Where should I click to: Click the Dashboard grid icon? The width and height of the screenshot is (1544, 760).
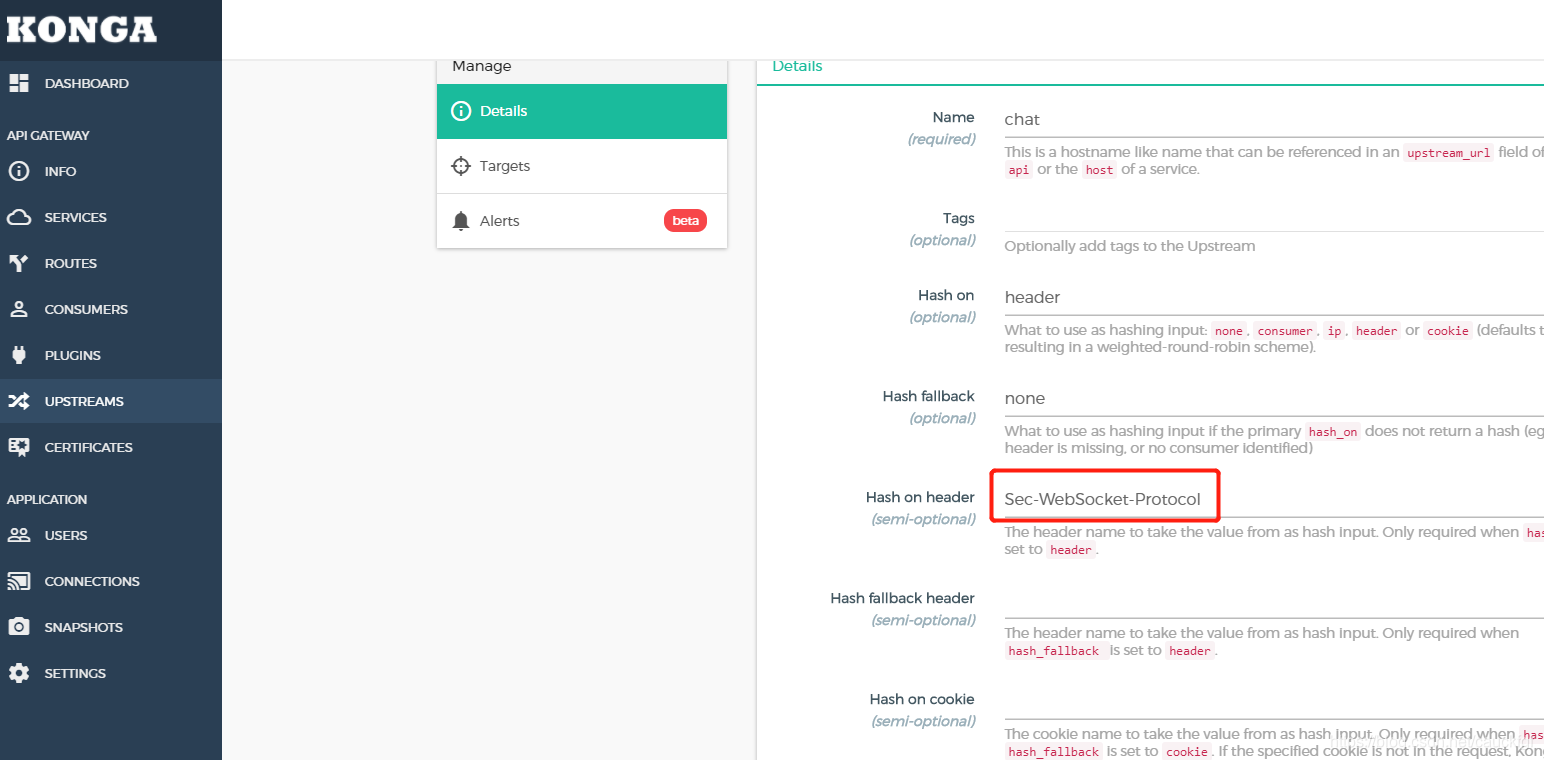click(19, 83)
